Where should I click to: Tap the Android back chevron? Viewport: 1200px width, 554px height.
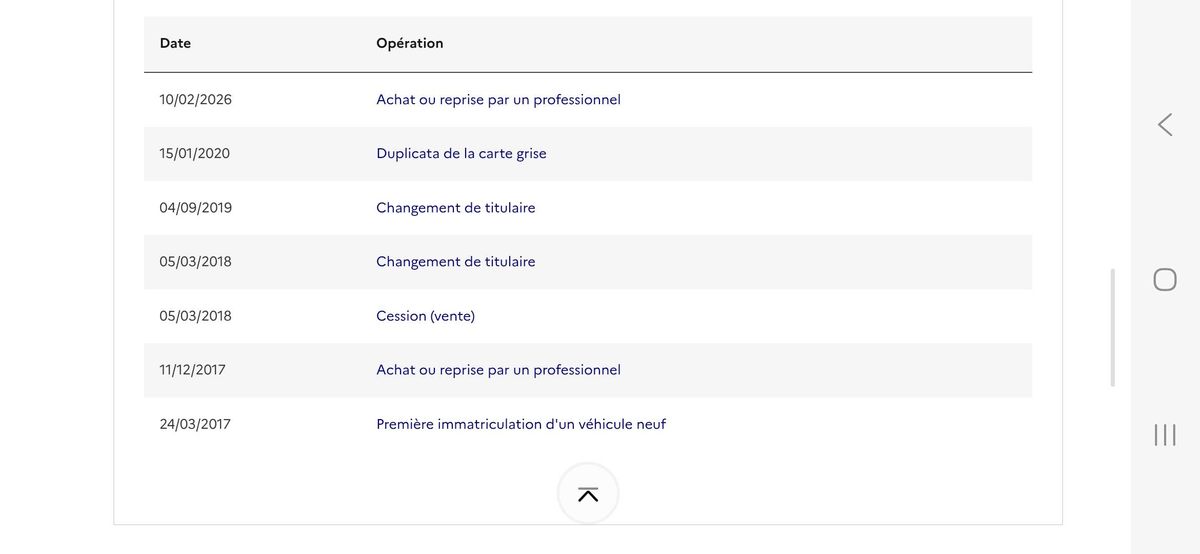[1165, 125]
